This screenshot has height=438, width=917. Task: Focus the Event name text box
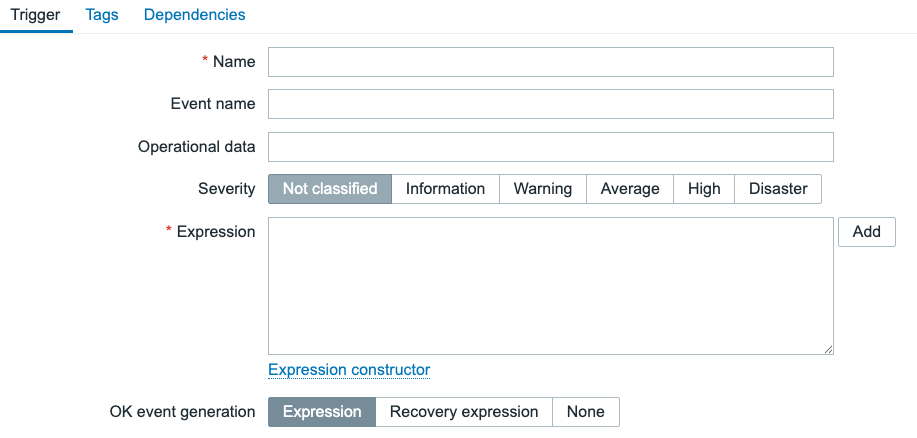pyautogui.click(x=550, y=104)
